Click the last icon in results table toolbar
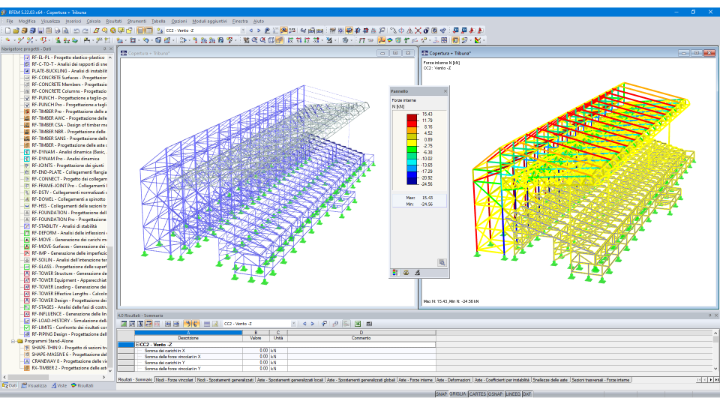720x405 pixels. 369,324
